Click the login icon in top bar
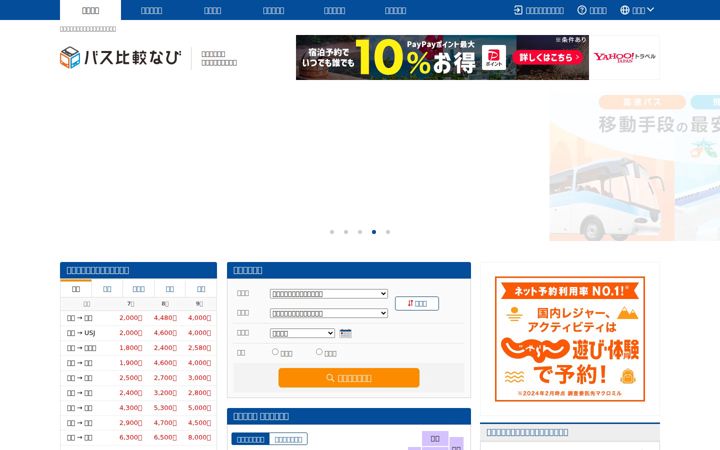 [x=518, y=10]
